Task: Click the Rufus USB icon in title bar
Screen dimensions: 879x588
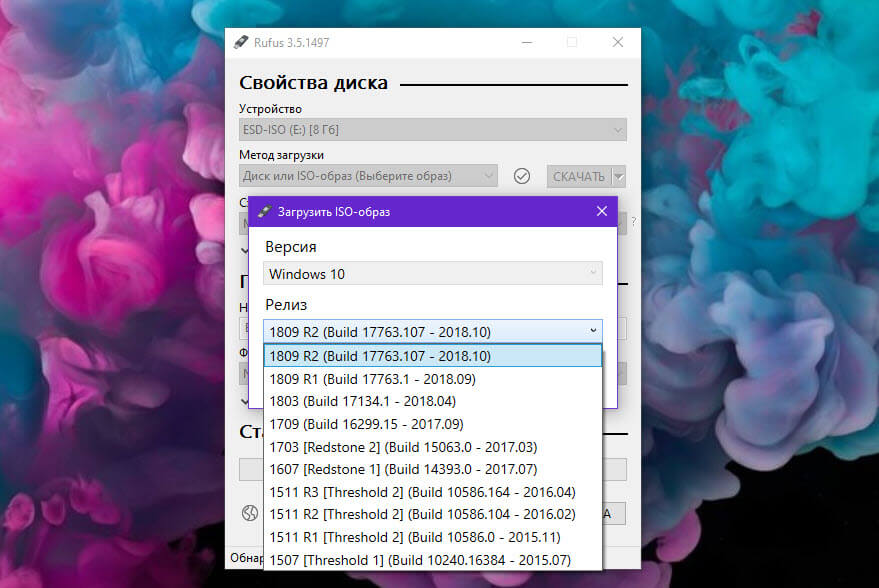Action: coord(241,43)
